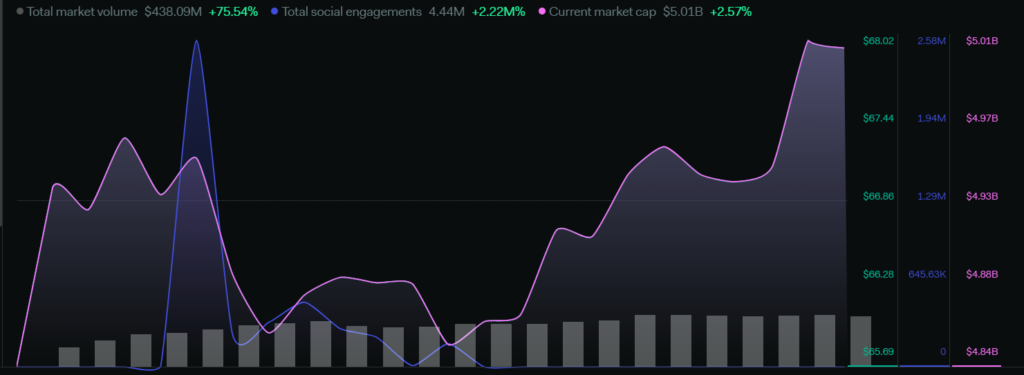Click the $67.44 green axis label
Viewport: 1024px width, 375px height.
pos(878,118)
